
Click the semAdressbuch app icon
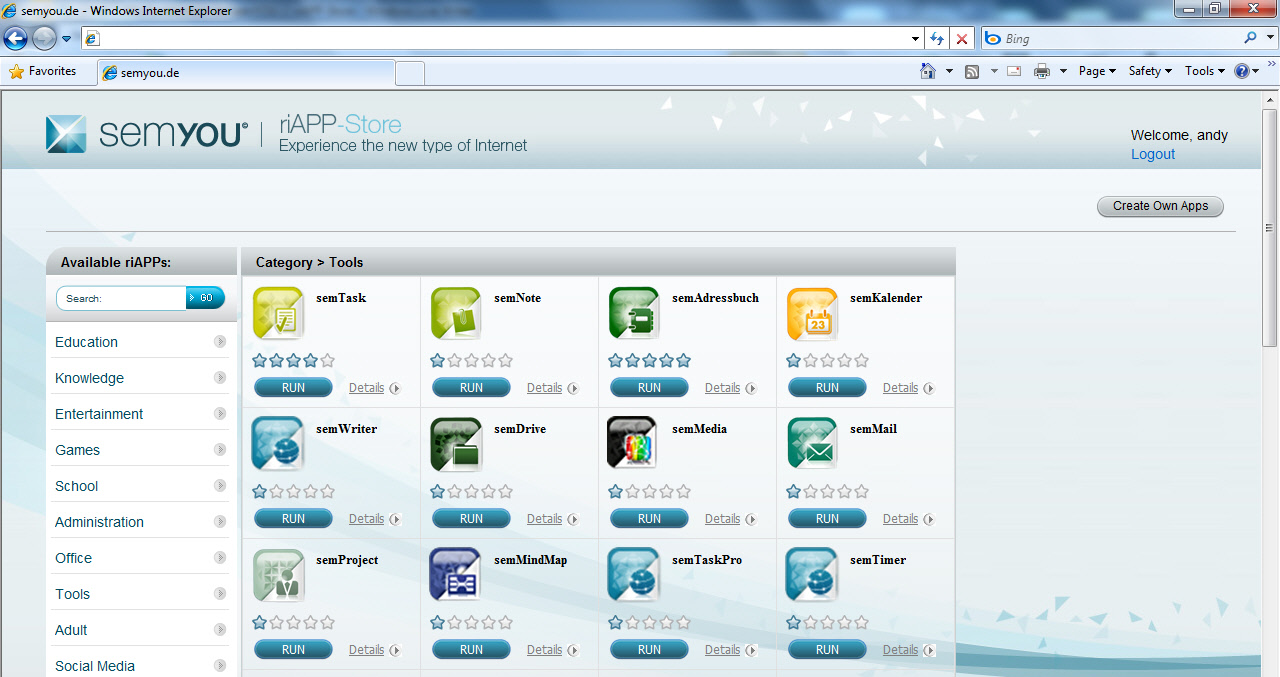pos(634,313)
